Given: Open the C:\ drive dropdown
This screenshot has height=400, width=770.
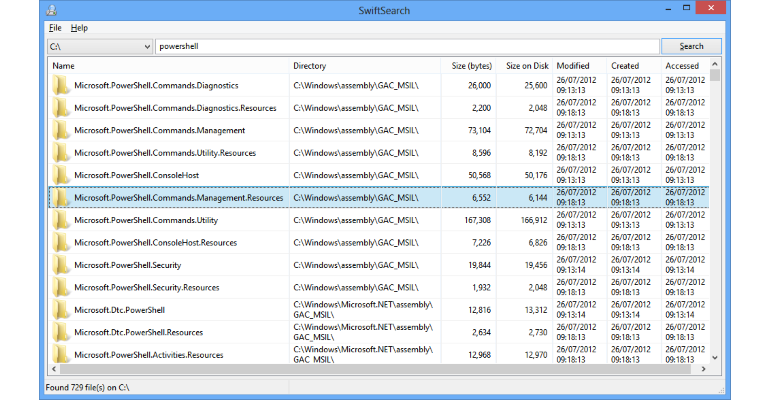Looking at the screenshot, I should tap(100, 47).
